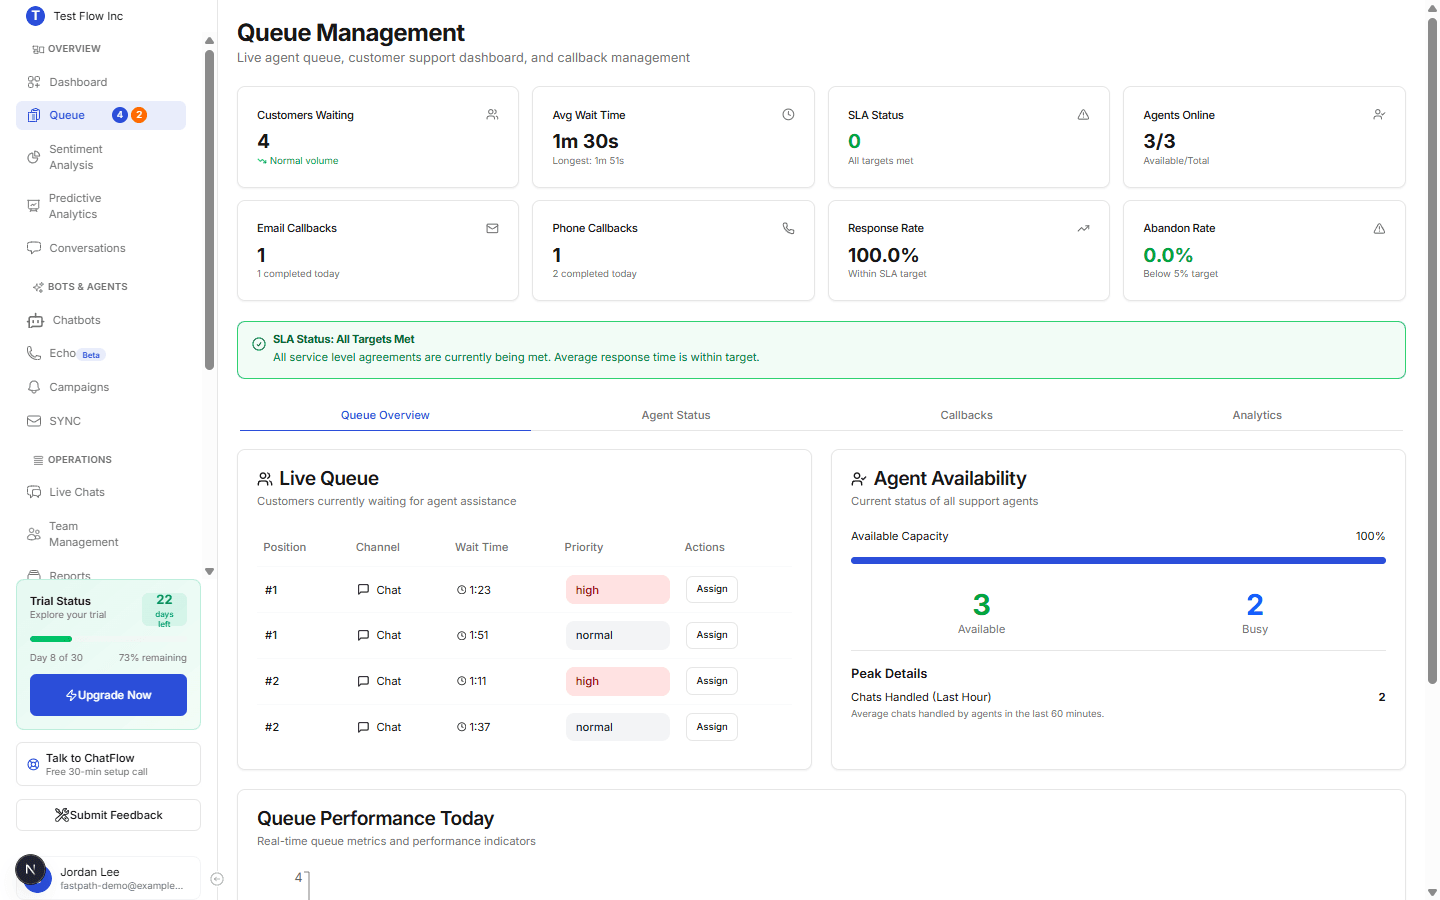
Task: Click the normal priority badge at 1:37
Action: click(617, 727)
